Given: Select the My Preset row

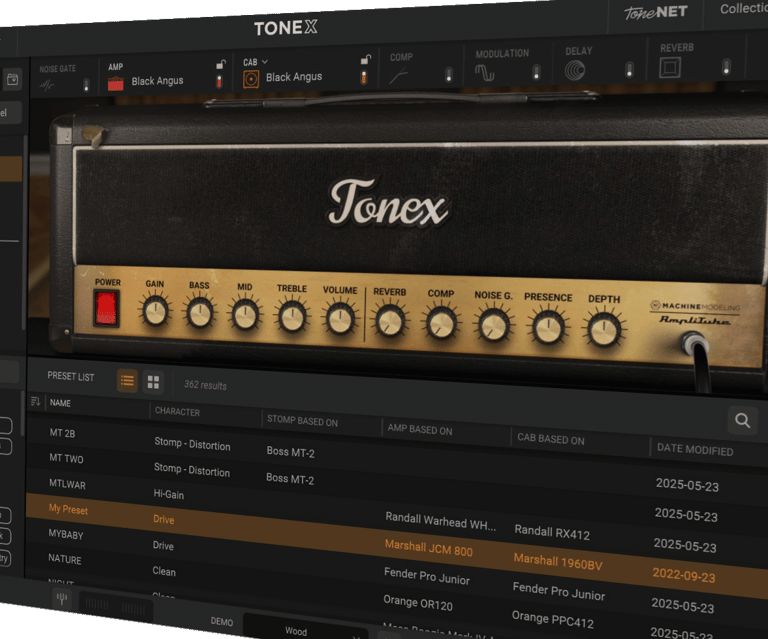Looking at the screenshot, I should pos(68,509).
